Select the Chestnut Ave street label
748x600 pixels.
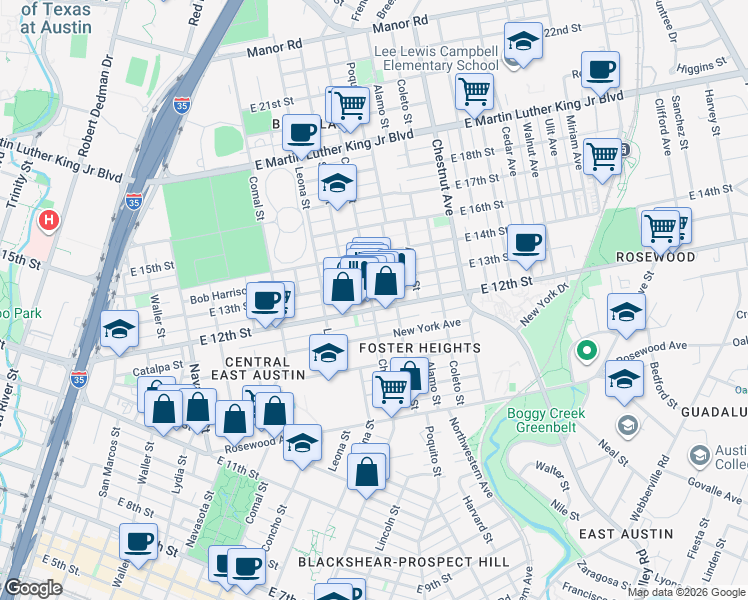point(442,177)
